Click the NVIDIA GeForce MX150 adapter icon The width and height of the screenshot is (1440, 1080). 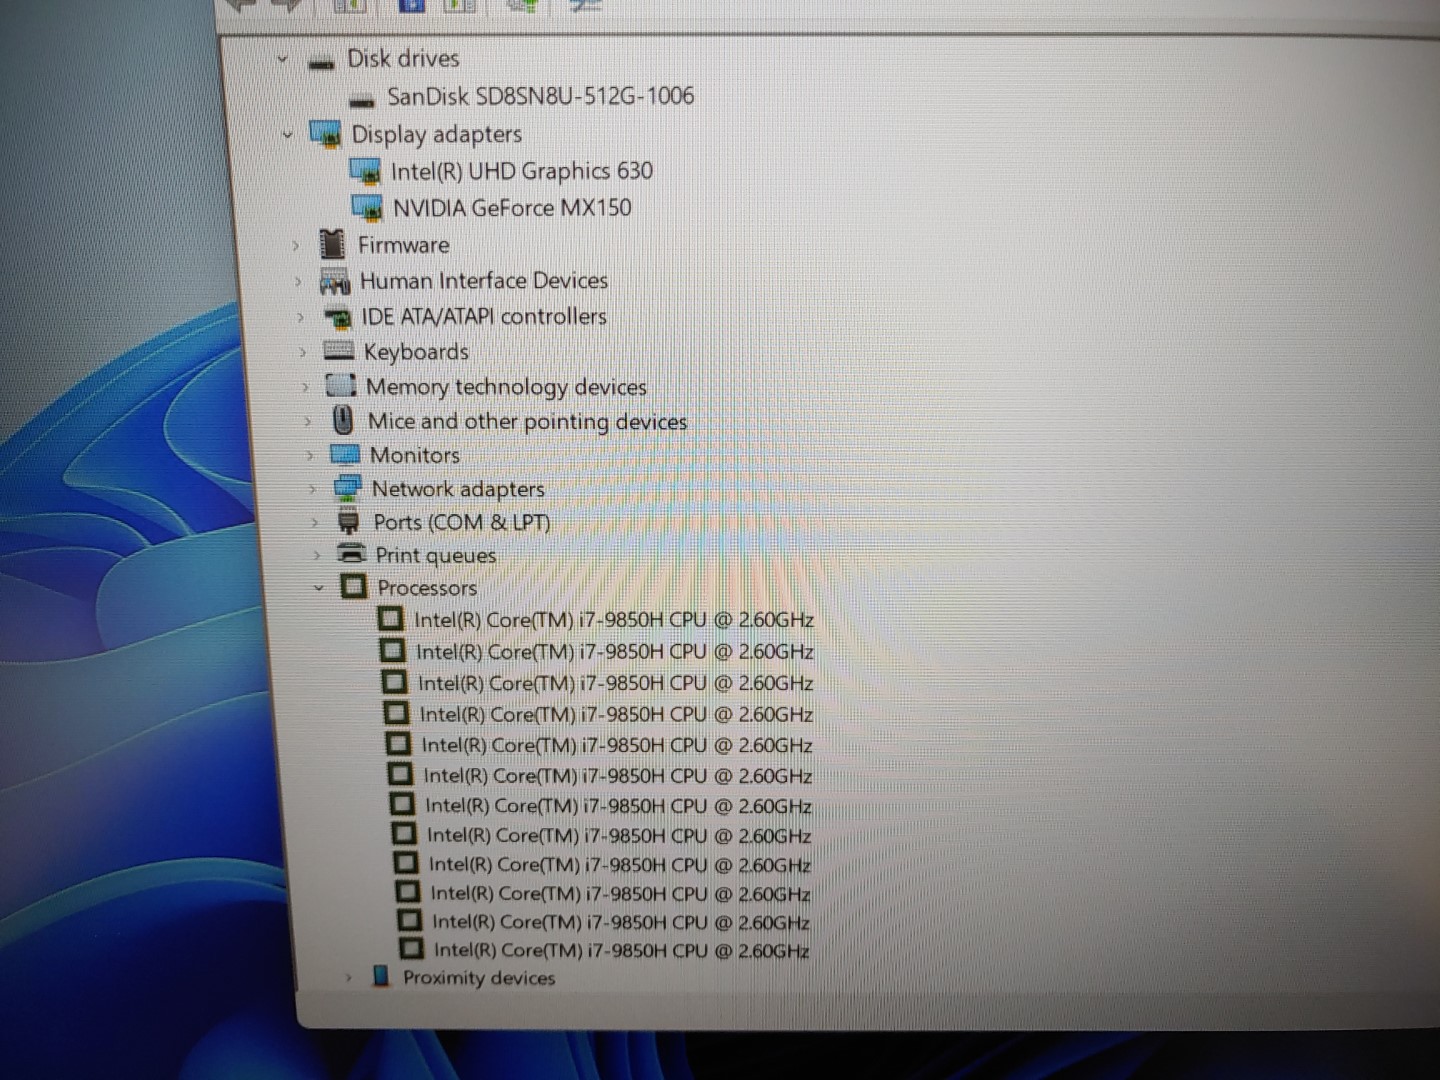pyautogui.click(x=368, y=208)
